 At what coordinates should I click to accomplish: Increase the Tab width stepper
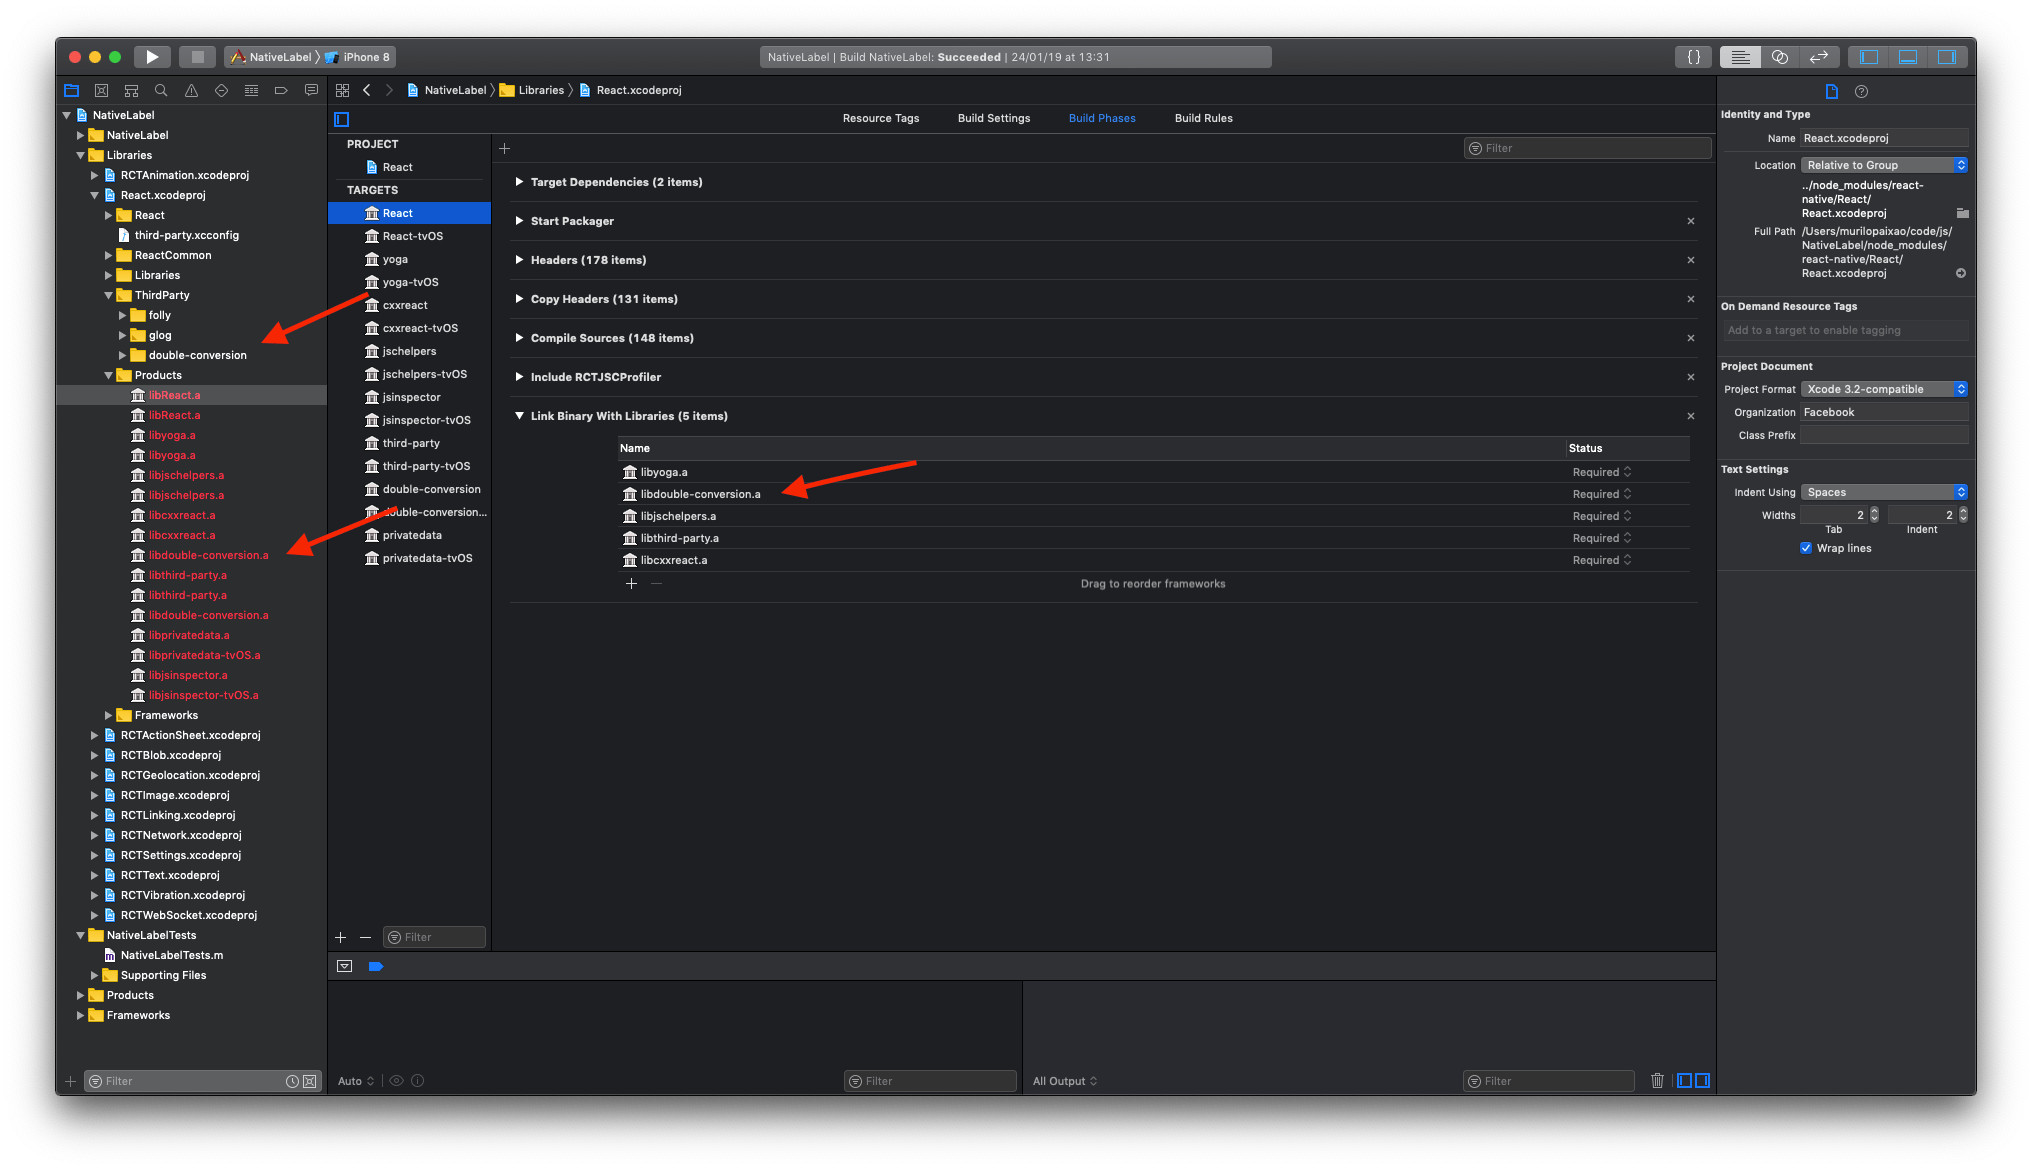[1874, 511]
